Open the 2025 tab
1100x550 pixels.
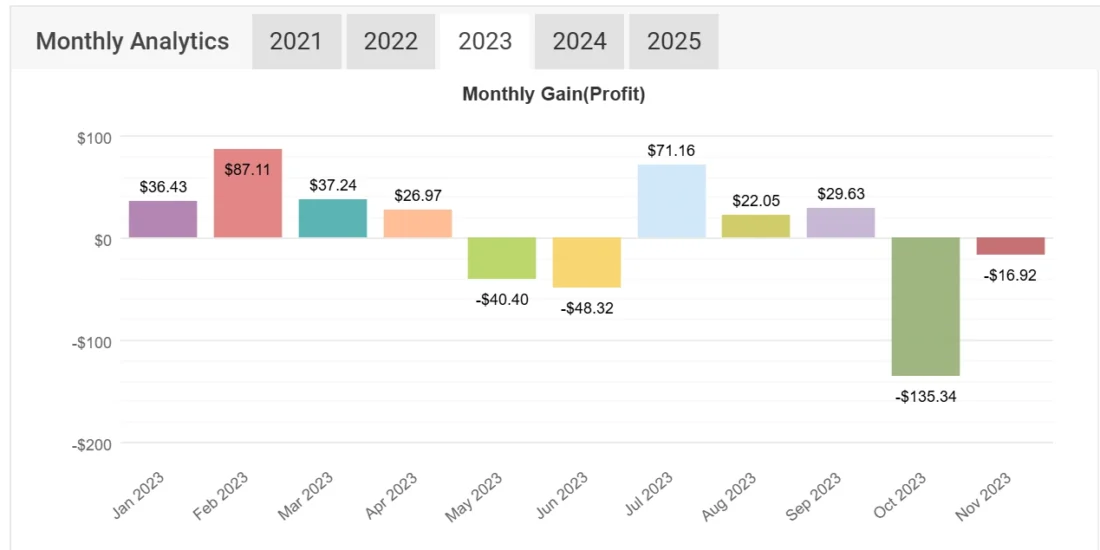tap(674, 41)
